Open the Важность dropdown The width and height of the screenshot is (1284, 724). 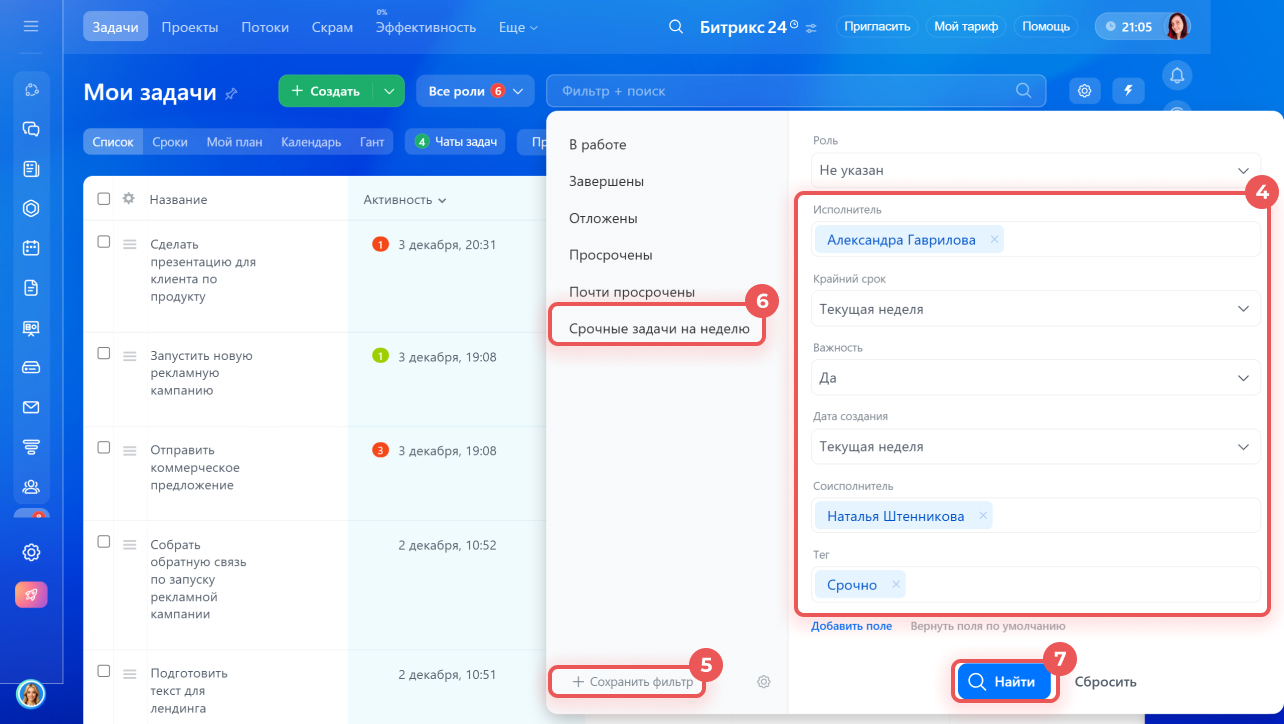1035,378
